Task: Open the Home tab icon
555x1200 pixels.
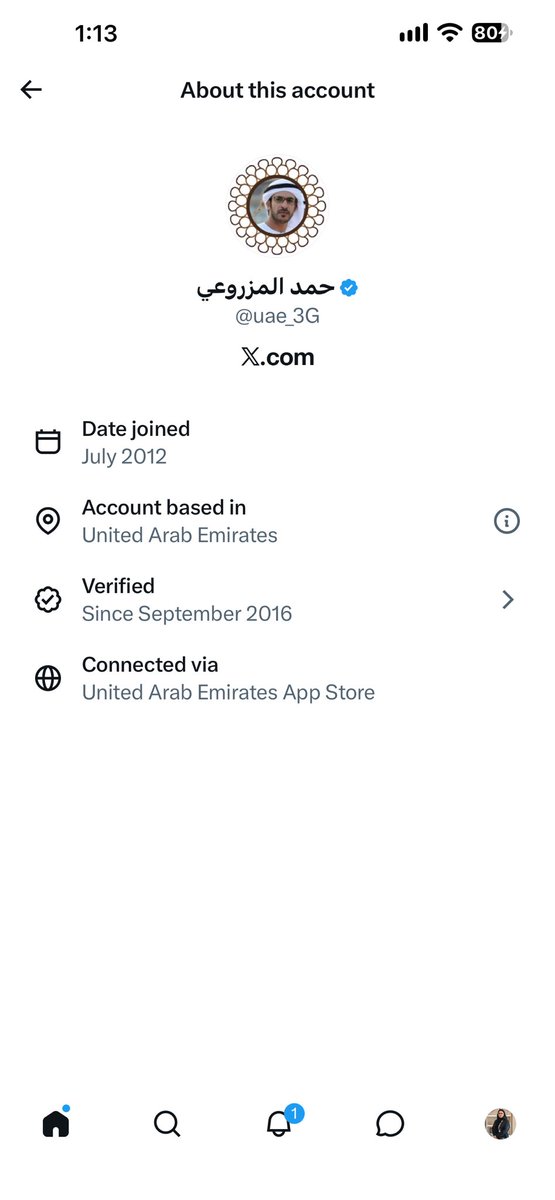Action: click(56, 1124)
